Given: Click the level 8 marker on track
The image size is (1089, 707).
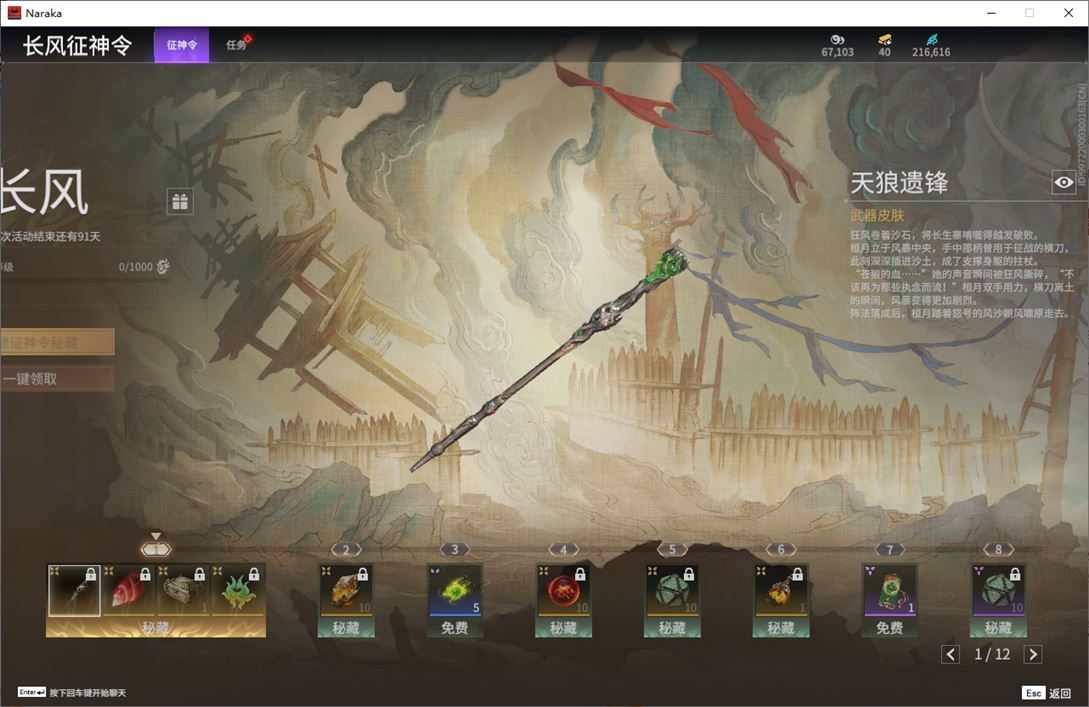Looking at the screenshot, I should pyautogui.click(x=998, y=549).
